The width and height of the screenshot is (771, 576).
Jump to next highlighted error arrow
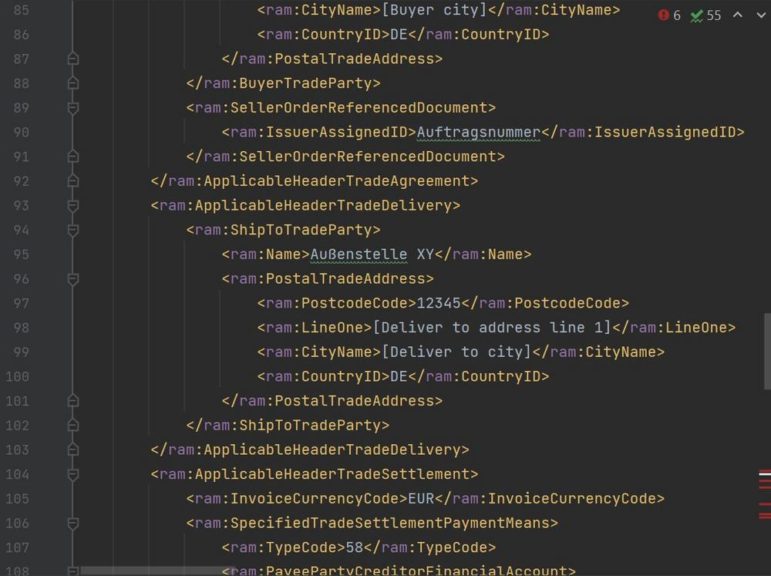[x=760, y=17]
